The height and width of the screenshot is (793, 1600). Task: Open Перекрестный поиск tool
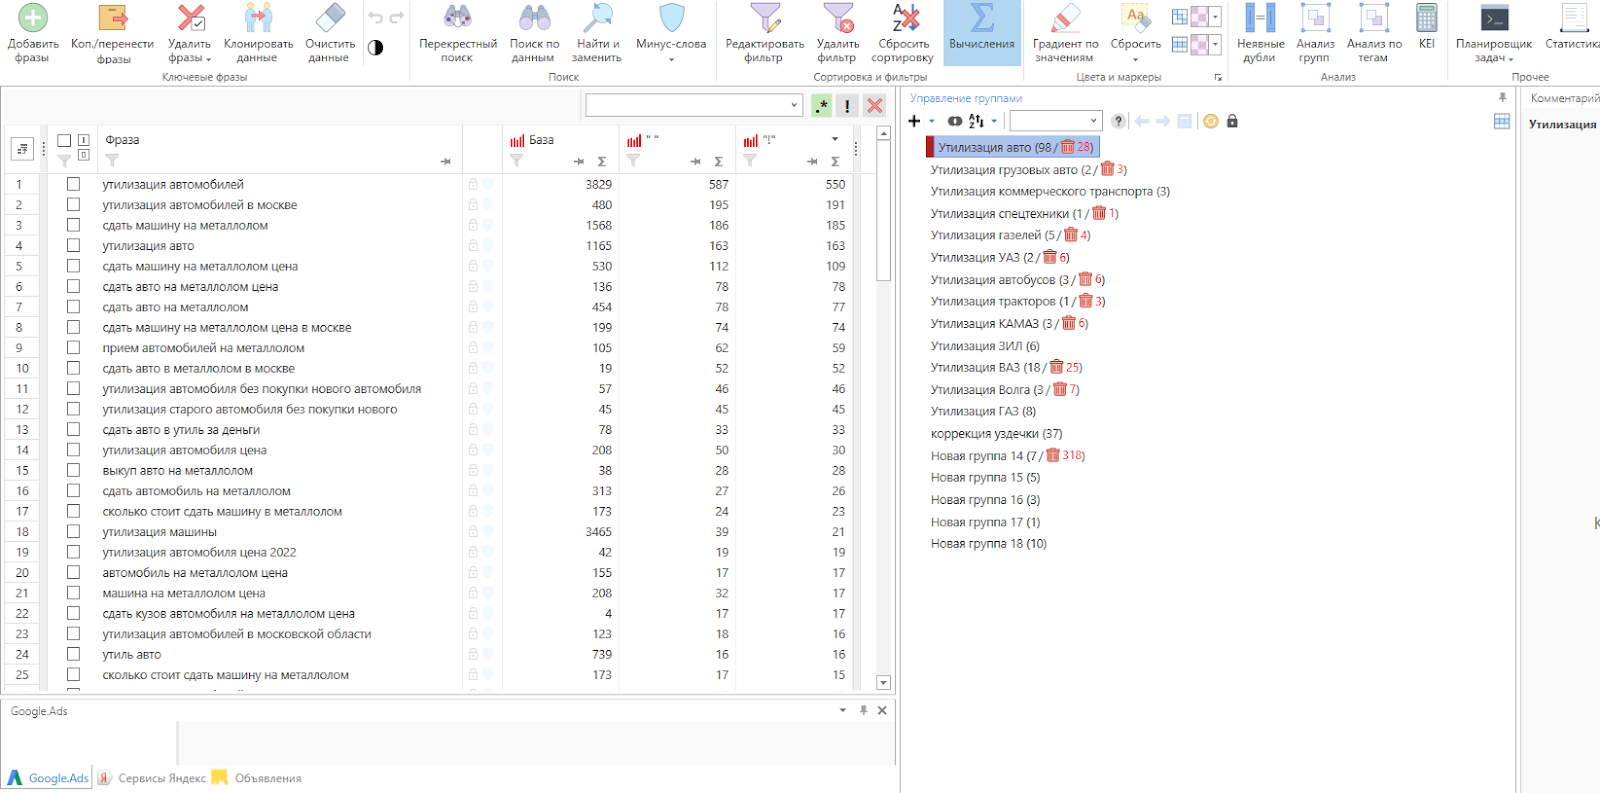coord(457,18)
